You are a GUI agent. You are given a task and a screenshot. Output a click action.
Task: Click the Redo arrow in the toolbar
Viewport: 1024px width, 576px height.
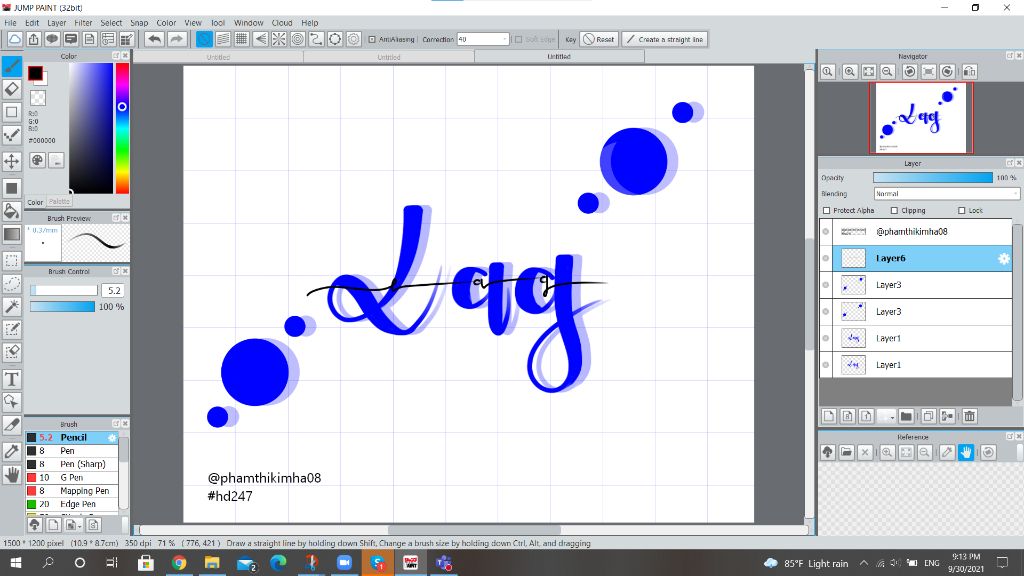(176, 39)
